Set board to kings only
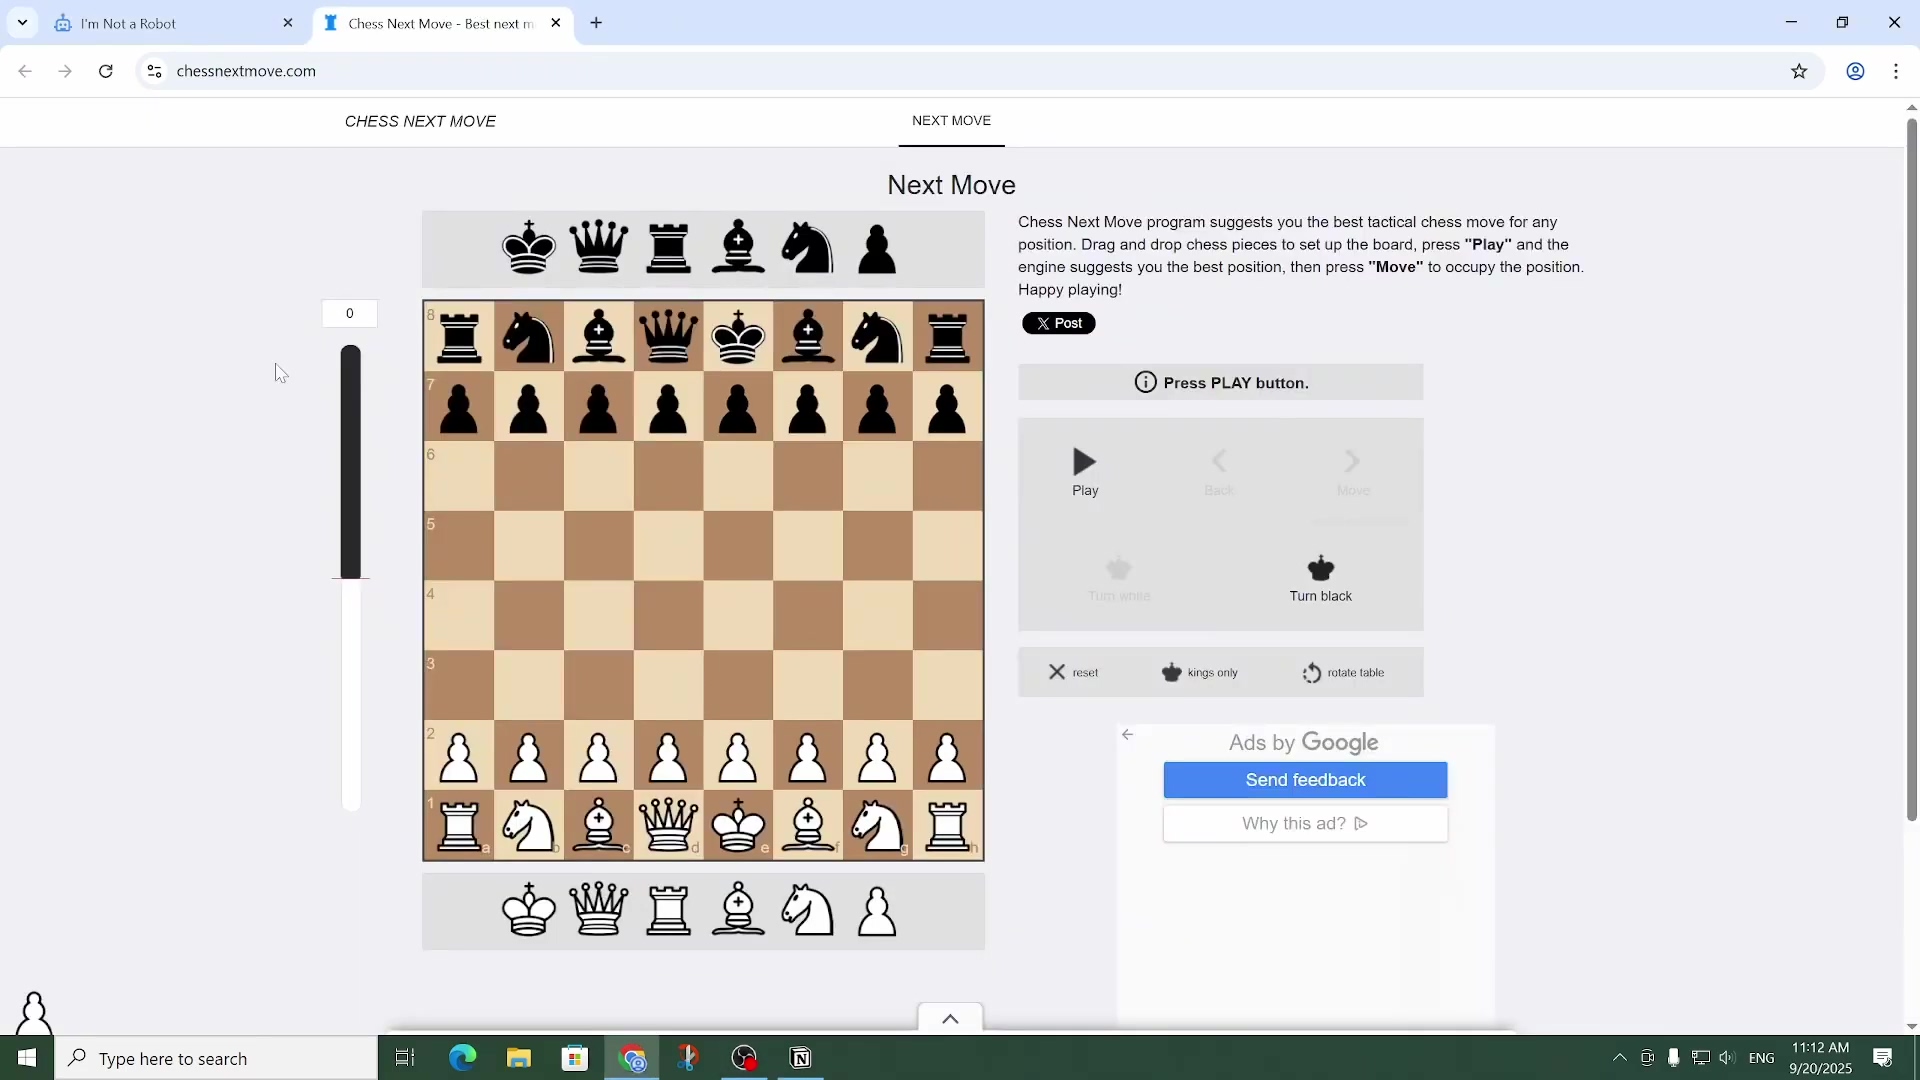This screenshot has height=1080, width=1920. pos(1200,672)
